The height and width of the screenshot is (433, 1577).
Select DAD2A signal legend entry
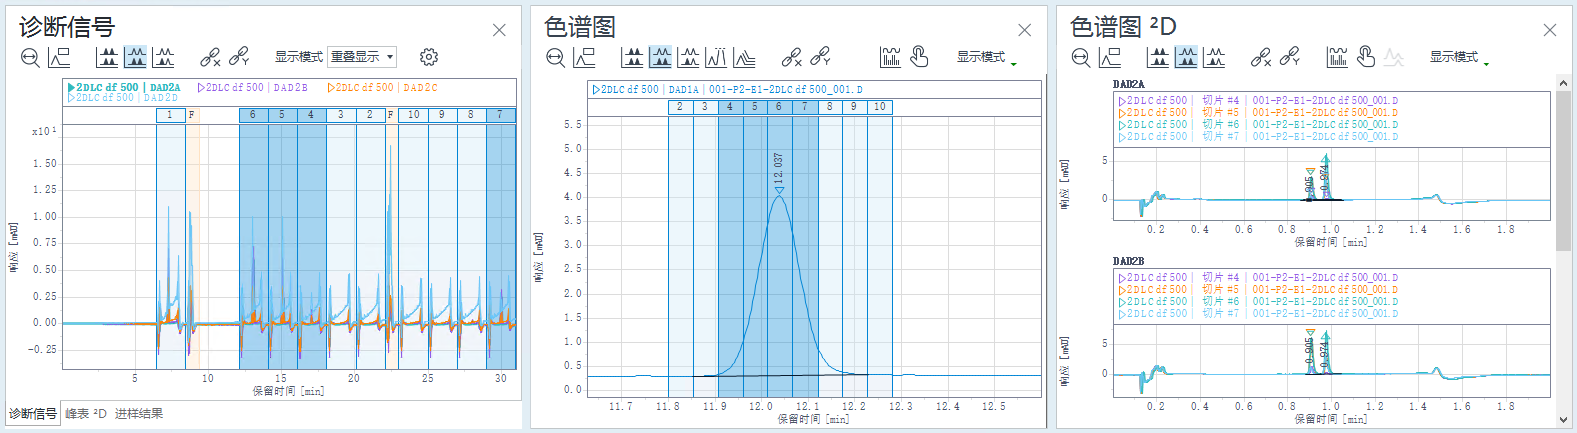(x=124, y=88)
